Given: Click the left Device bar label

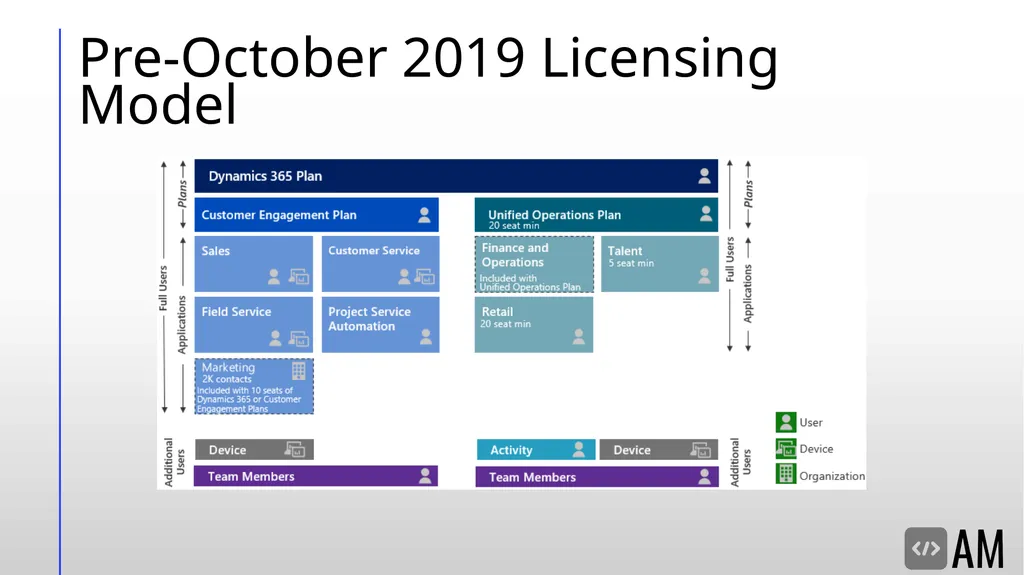Looking at the screenshot, I should pyautogui.click(x=227, y=450).
